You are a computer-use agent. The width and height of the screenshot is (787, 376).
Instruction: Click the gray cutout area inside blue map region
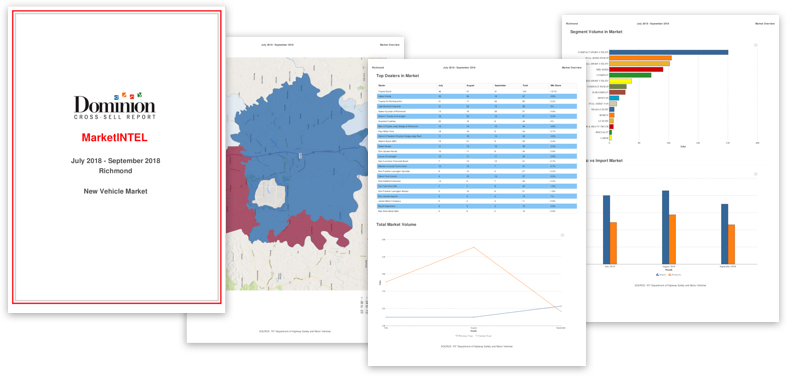click(x=269, y=193)
